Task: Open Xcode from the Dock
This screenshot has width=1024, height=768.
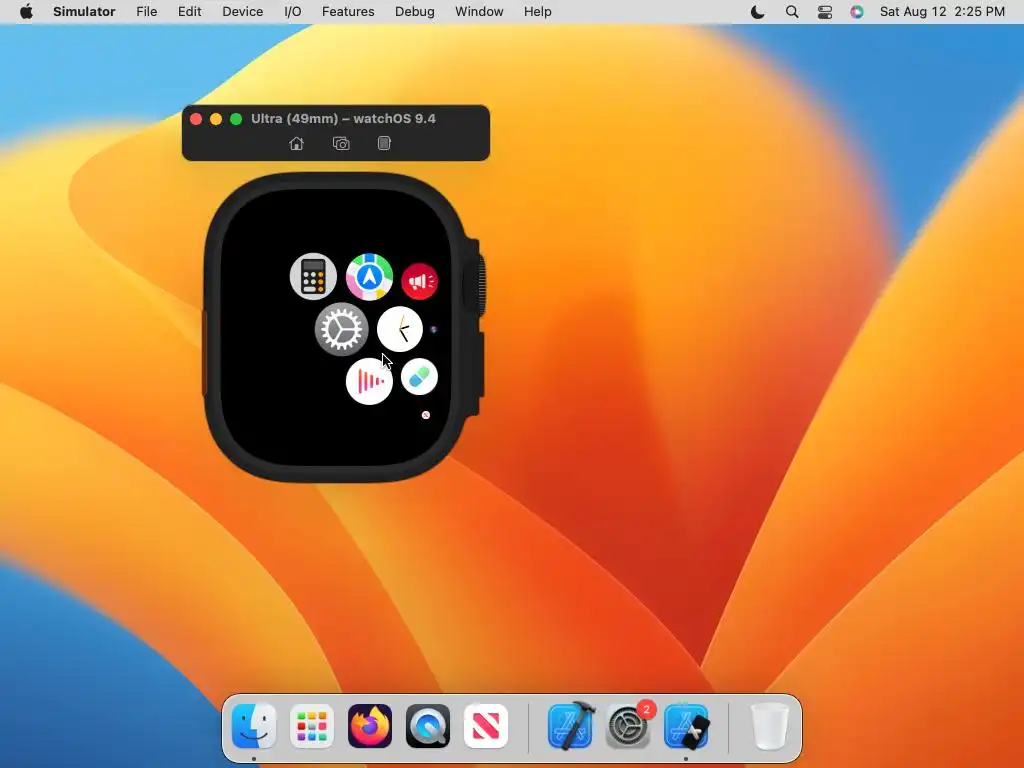Action: pyautogui.click(x=571, y=726)
